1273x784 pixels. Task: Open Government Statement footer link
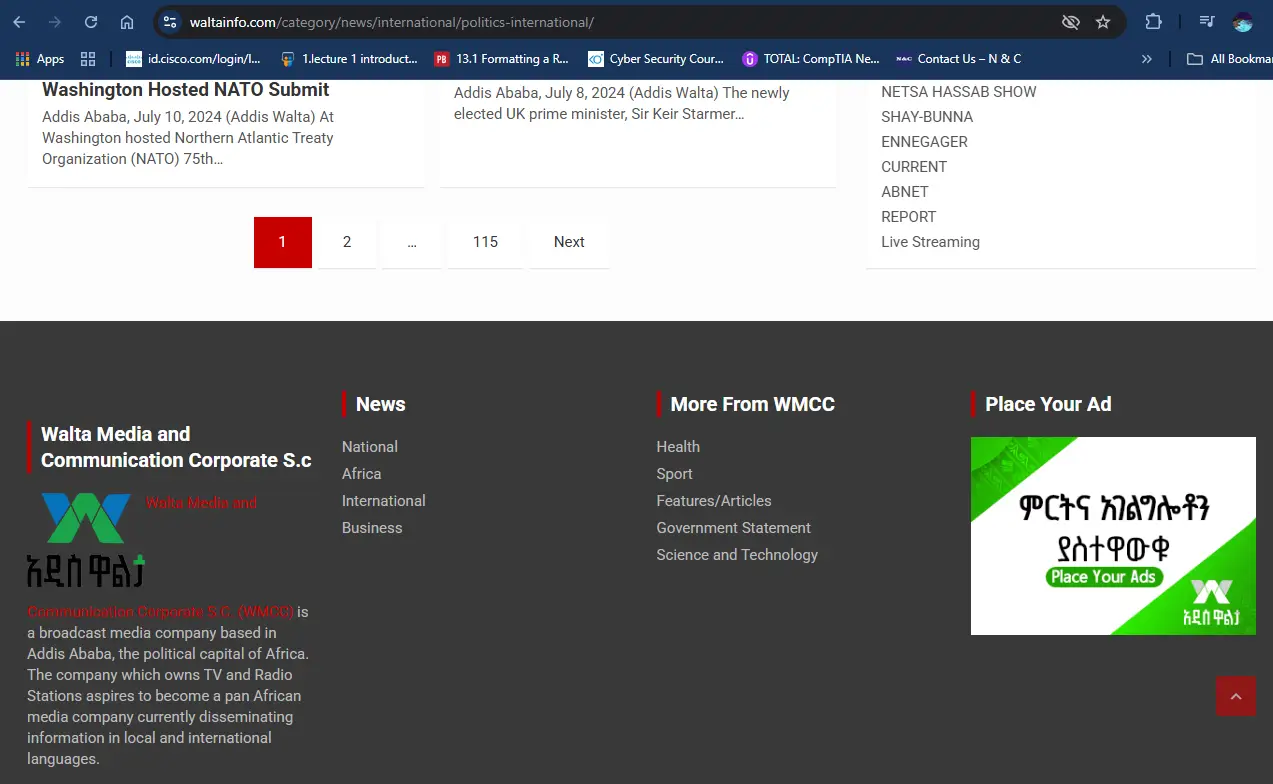pyautogui.click(x=733, y=528)
